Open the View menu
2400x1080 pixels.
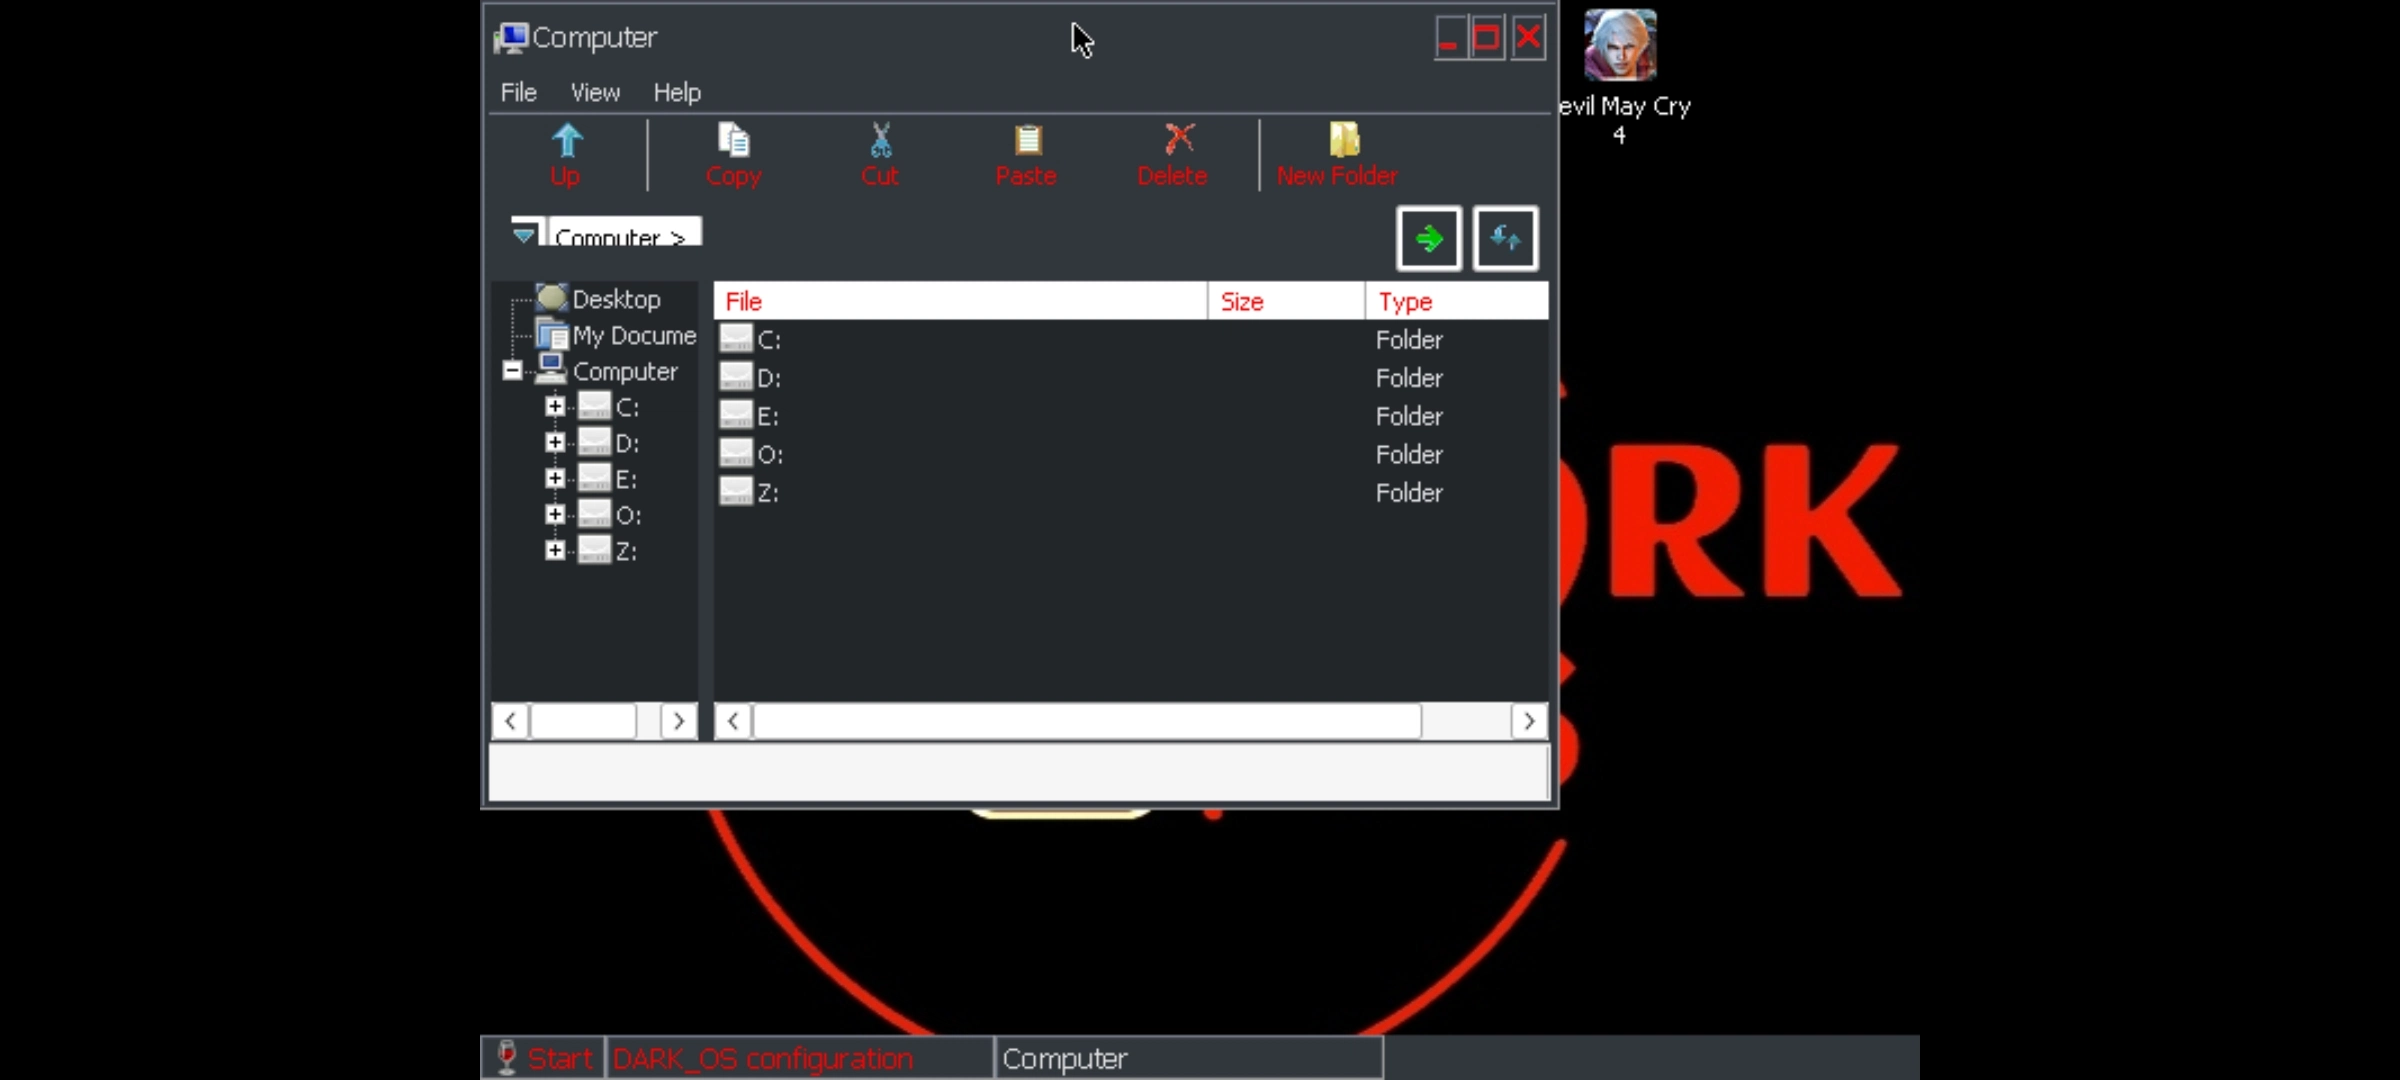595,92
